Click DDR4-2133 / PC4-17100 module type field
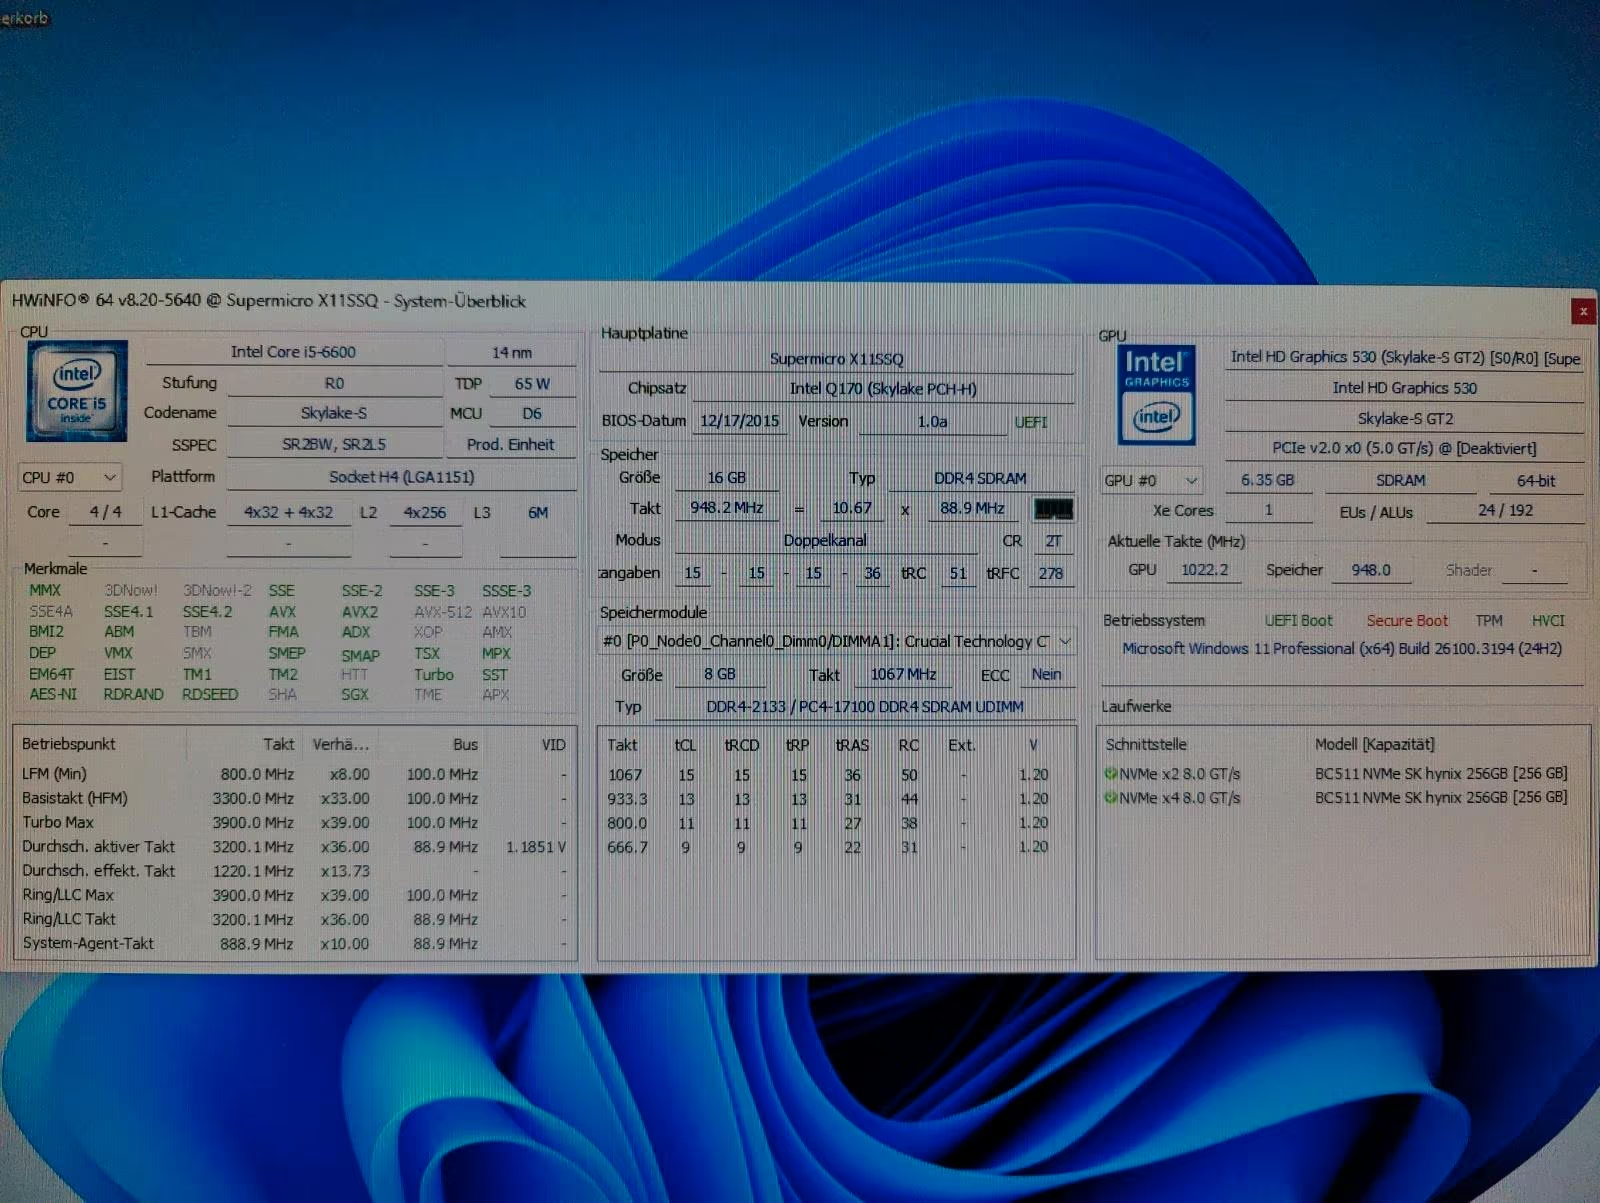 point(865,706)
